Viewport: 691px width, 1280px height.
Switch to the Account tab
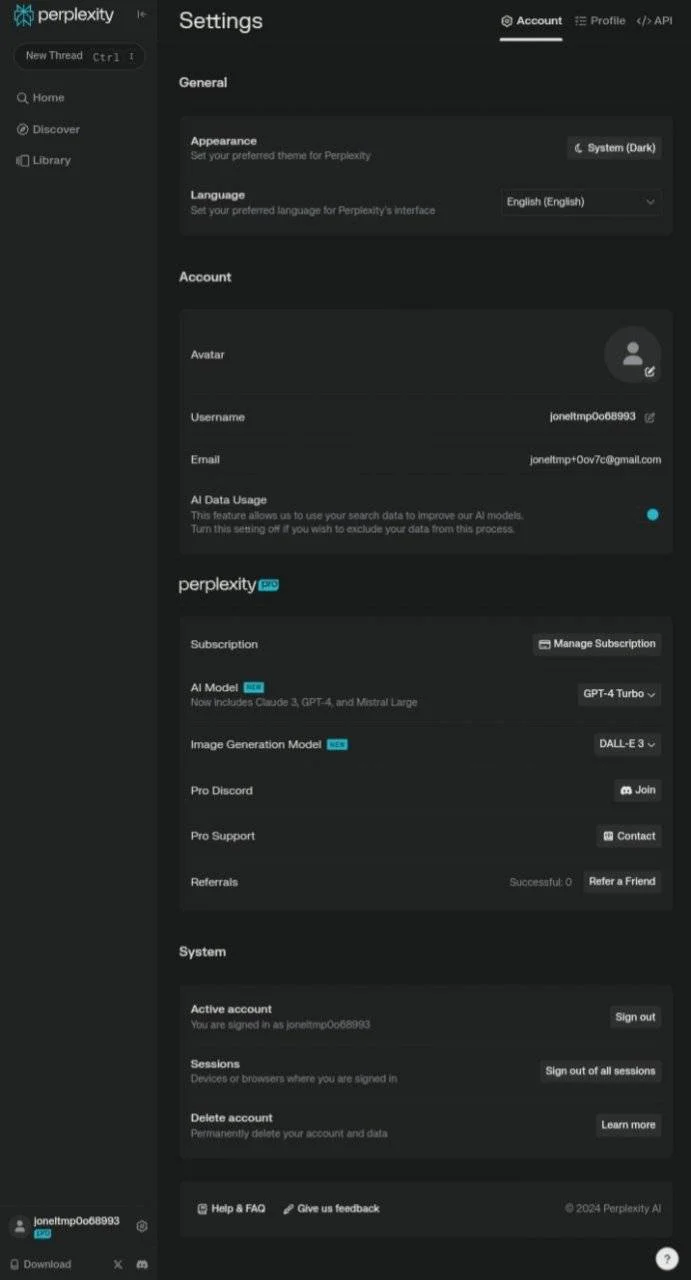531,21
